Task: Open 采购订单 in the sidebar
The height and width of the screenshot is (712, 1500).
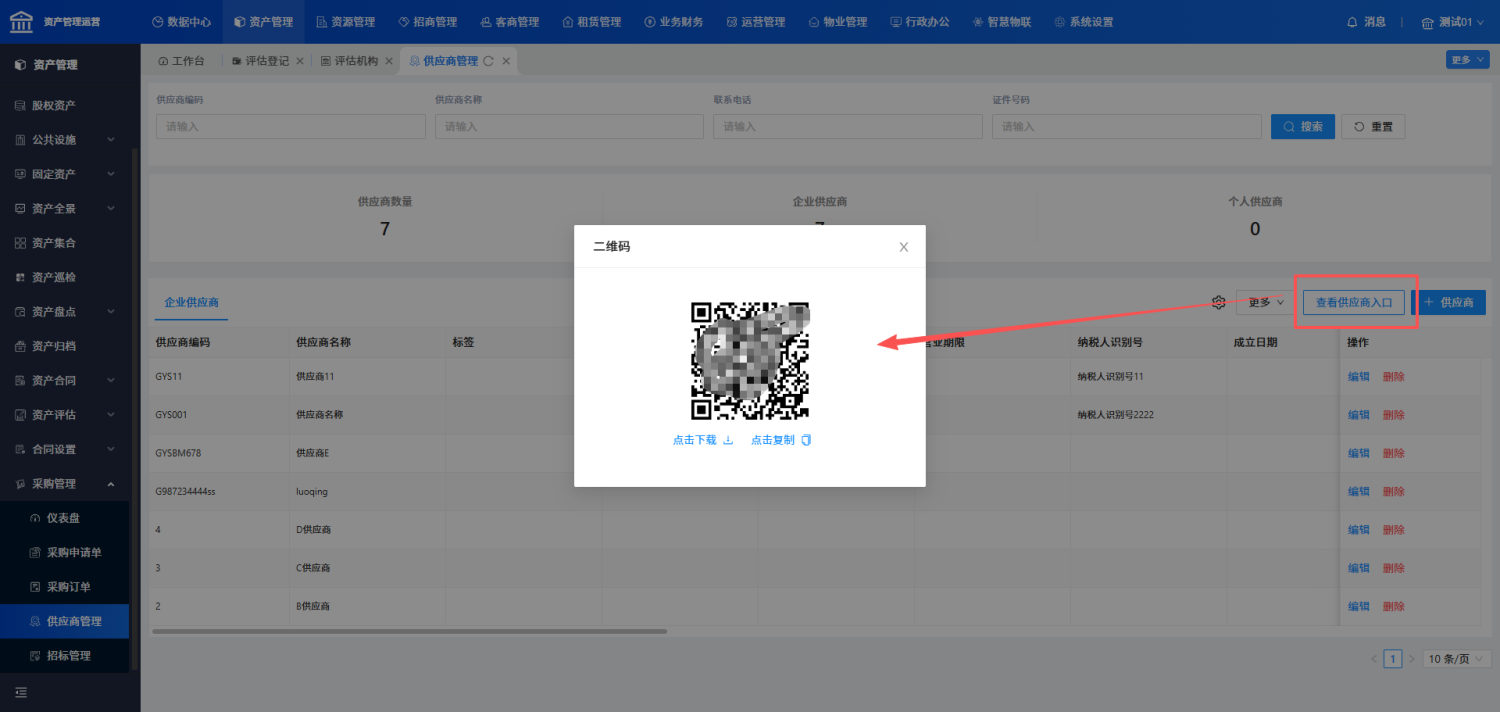Action: click(65, 586)
